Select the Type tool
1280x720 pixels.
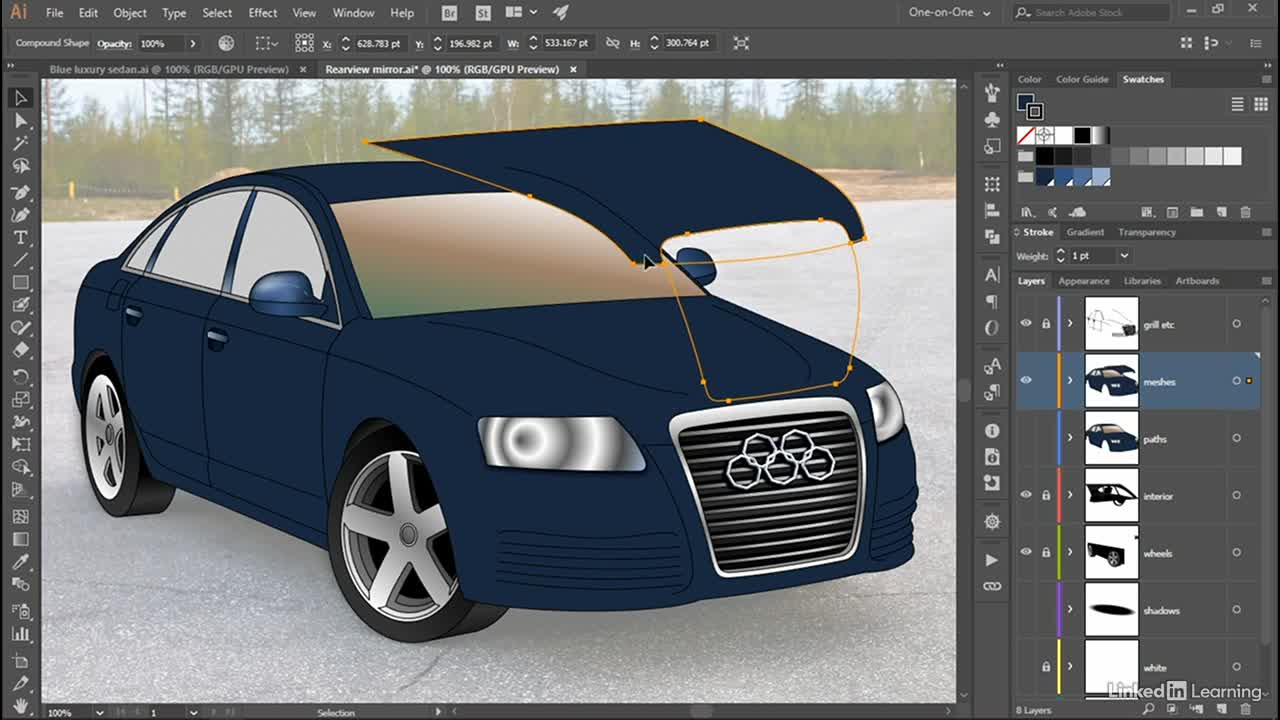coord(20,237)
